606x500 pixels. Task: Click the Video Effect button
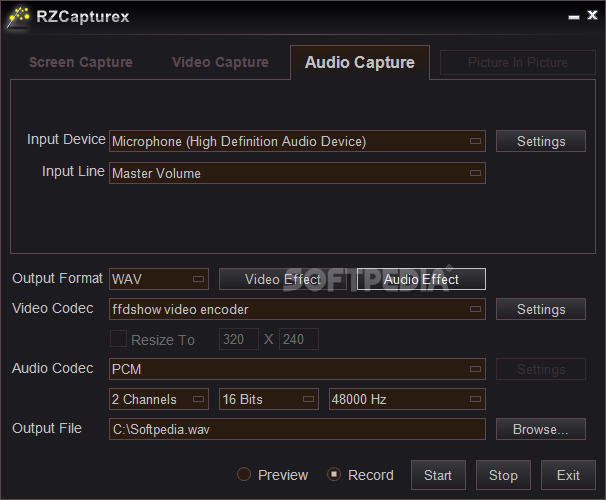(283, 279)
